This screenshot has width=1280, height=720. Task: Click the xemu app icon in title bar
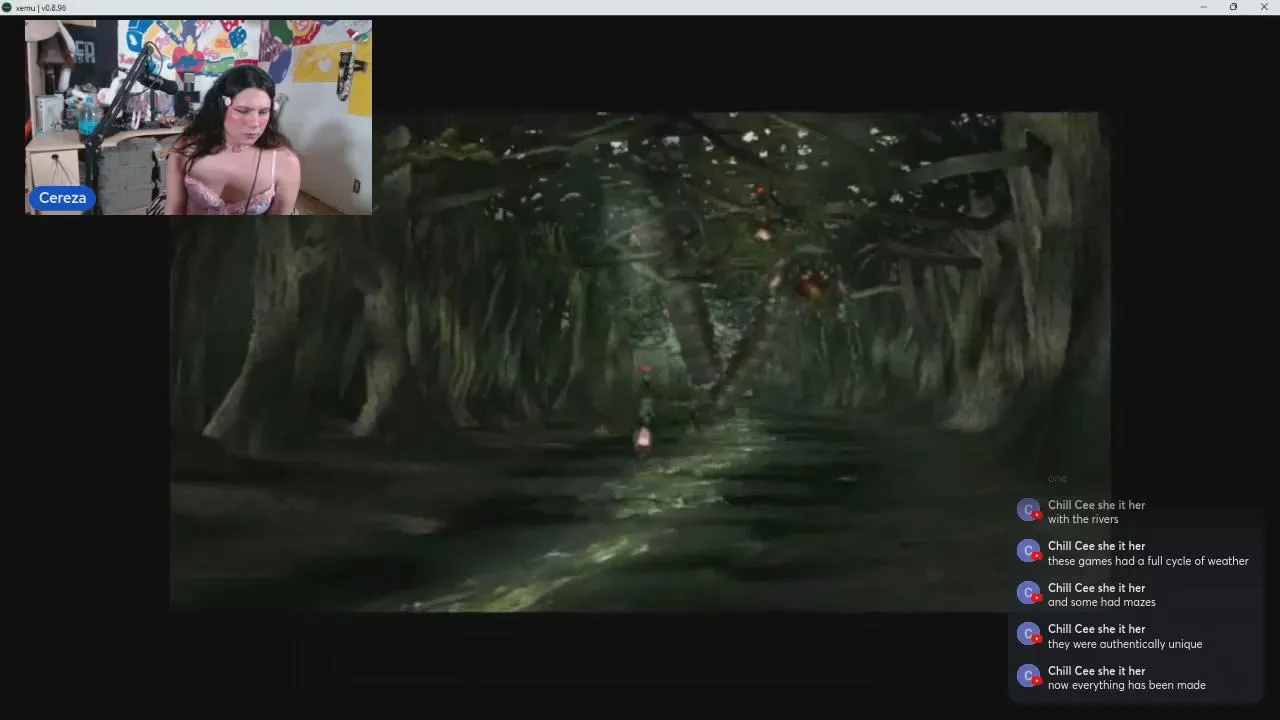pyautogui.click(x=7, y=7)
